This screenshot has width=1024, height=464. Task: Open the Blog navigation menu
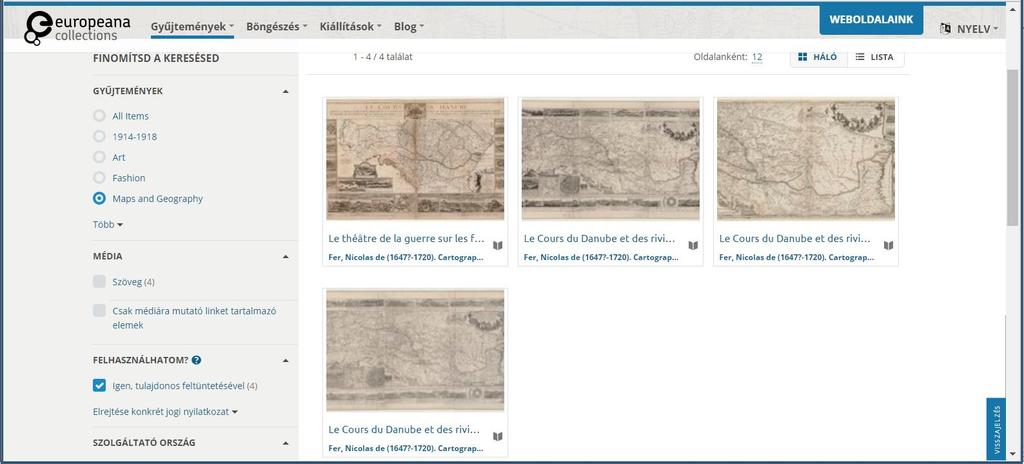pyautogui.click(x=409, y=27)
